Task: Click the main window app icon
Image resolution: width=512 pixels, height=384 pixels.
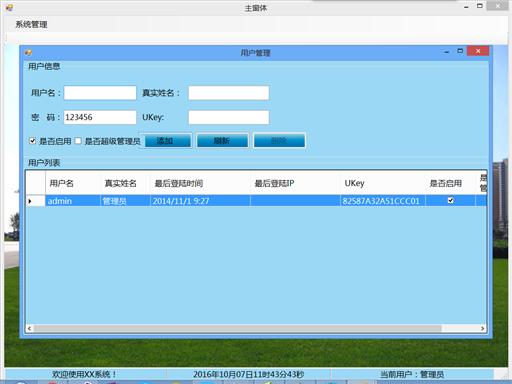Action: pos(10,7)
